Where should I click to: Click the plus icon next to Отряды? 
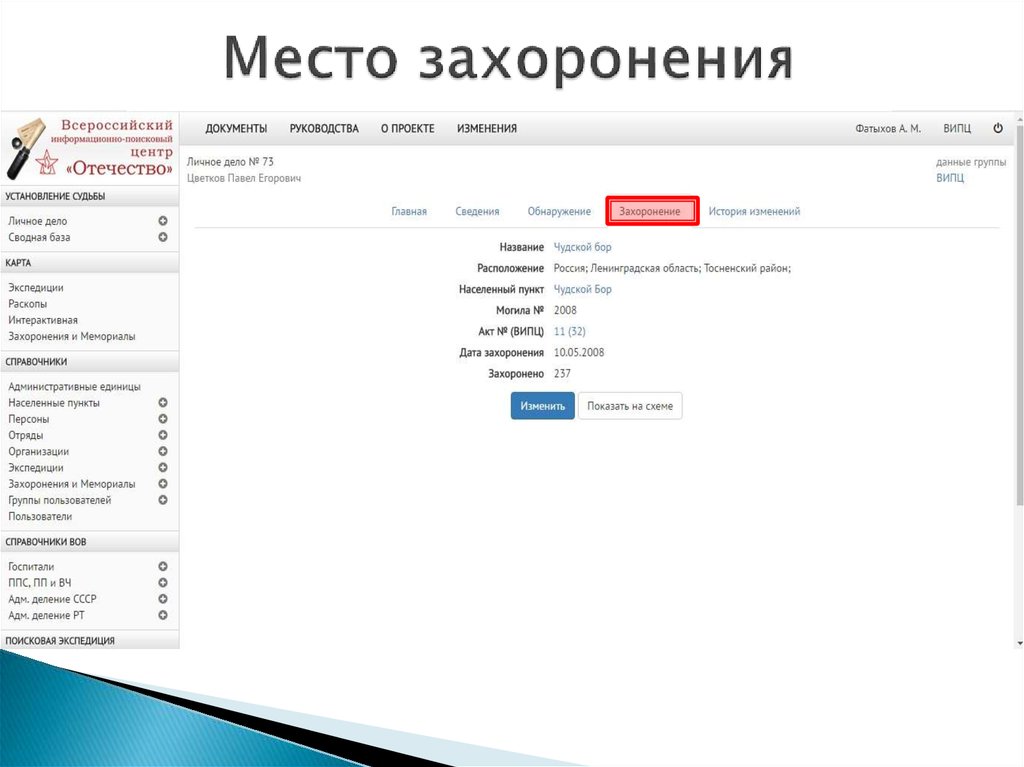(x=162, y=435)
